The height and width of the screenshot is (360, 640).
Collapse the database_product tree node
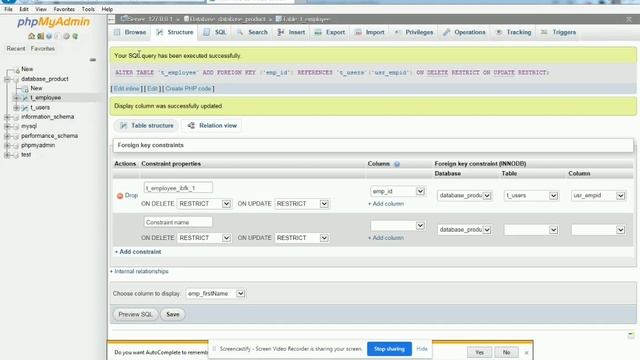click(x=7, y=79)
